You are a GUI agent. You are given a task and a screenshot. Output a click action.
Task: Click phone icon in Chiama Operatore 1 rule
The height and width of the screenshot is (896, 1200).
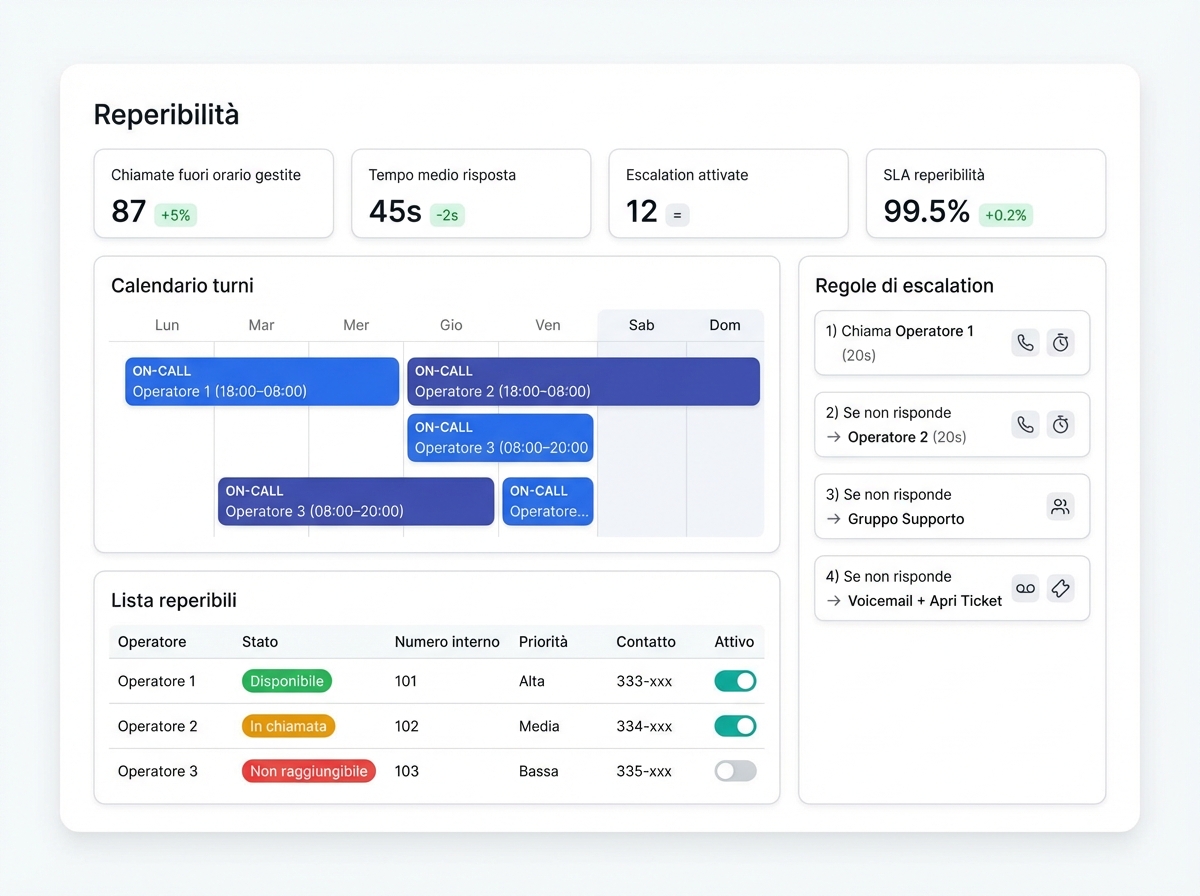pyautogui.click(x=1025, y=343)
